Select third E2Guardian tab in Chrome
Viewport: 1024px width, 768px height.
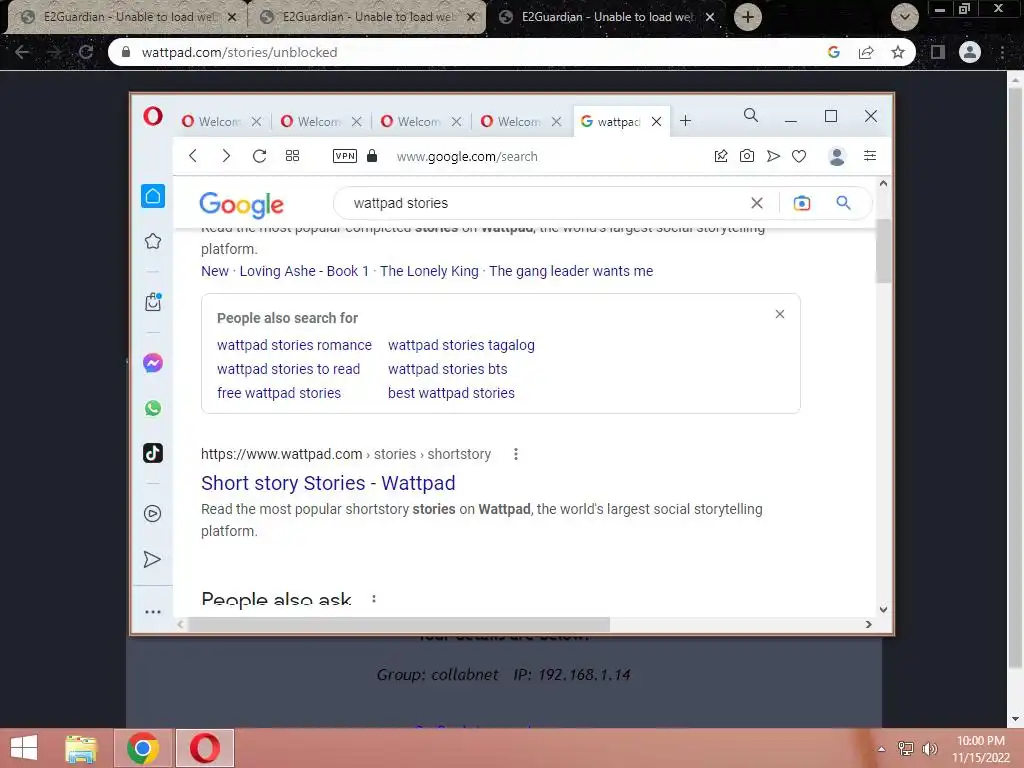click(604, 17)
